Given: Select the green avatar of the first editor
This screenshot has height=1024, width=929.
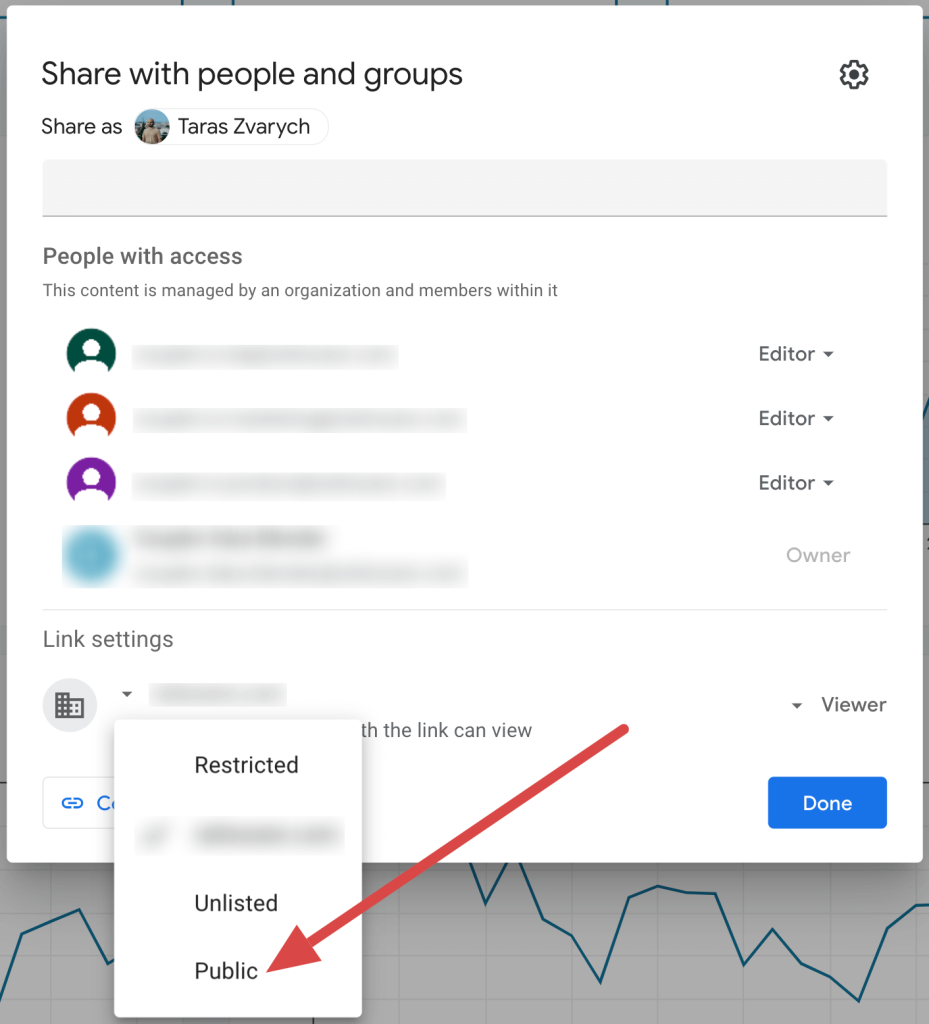Looking at the screenshot, I should 91,353.
